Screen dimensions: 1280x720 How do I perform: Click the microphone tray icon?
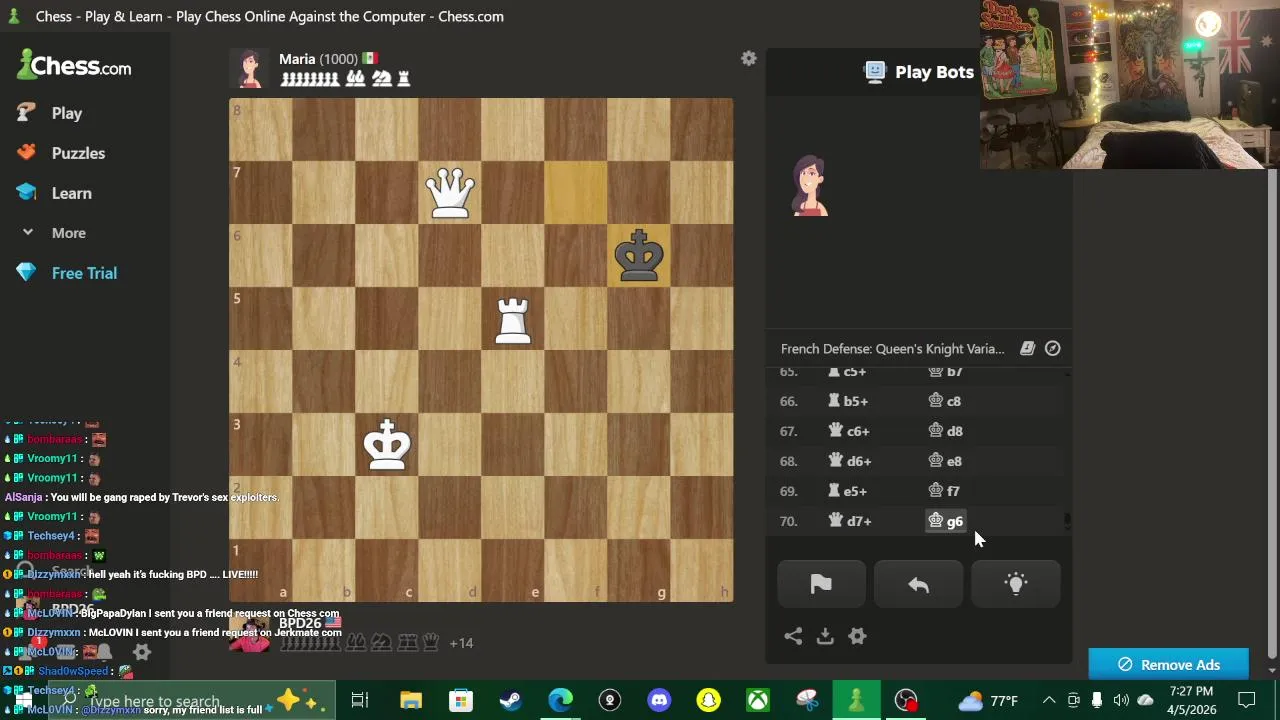click(1097, 701)
